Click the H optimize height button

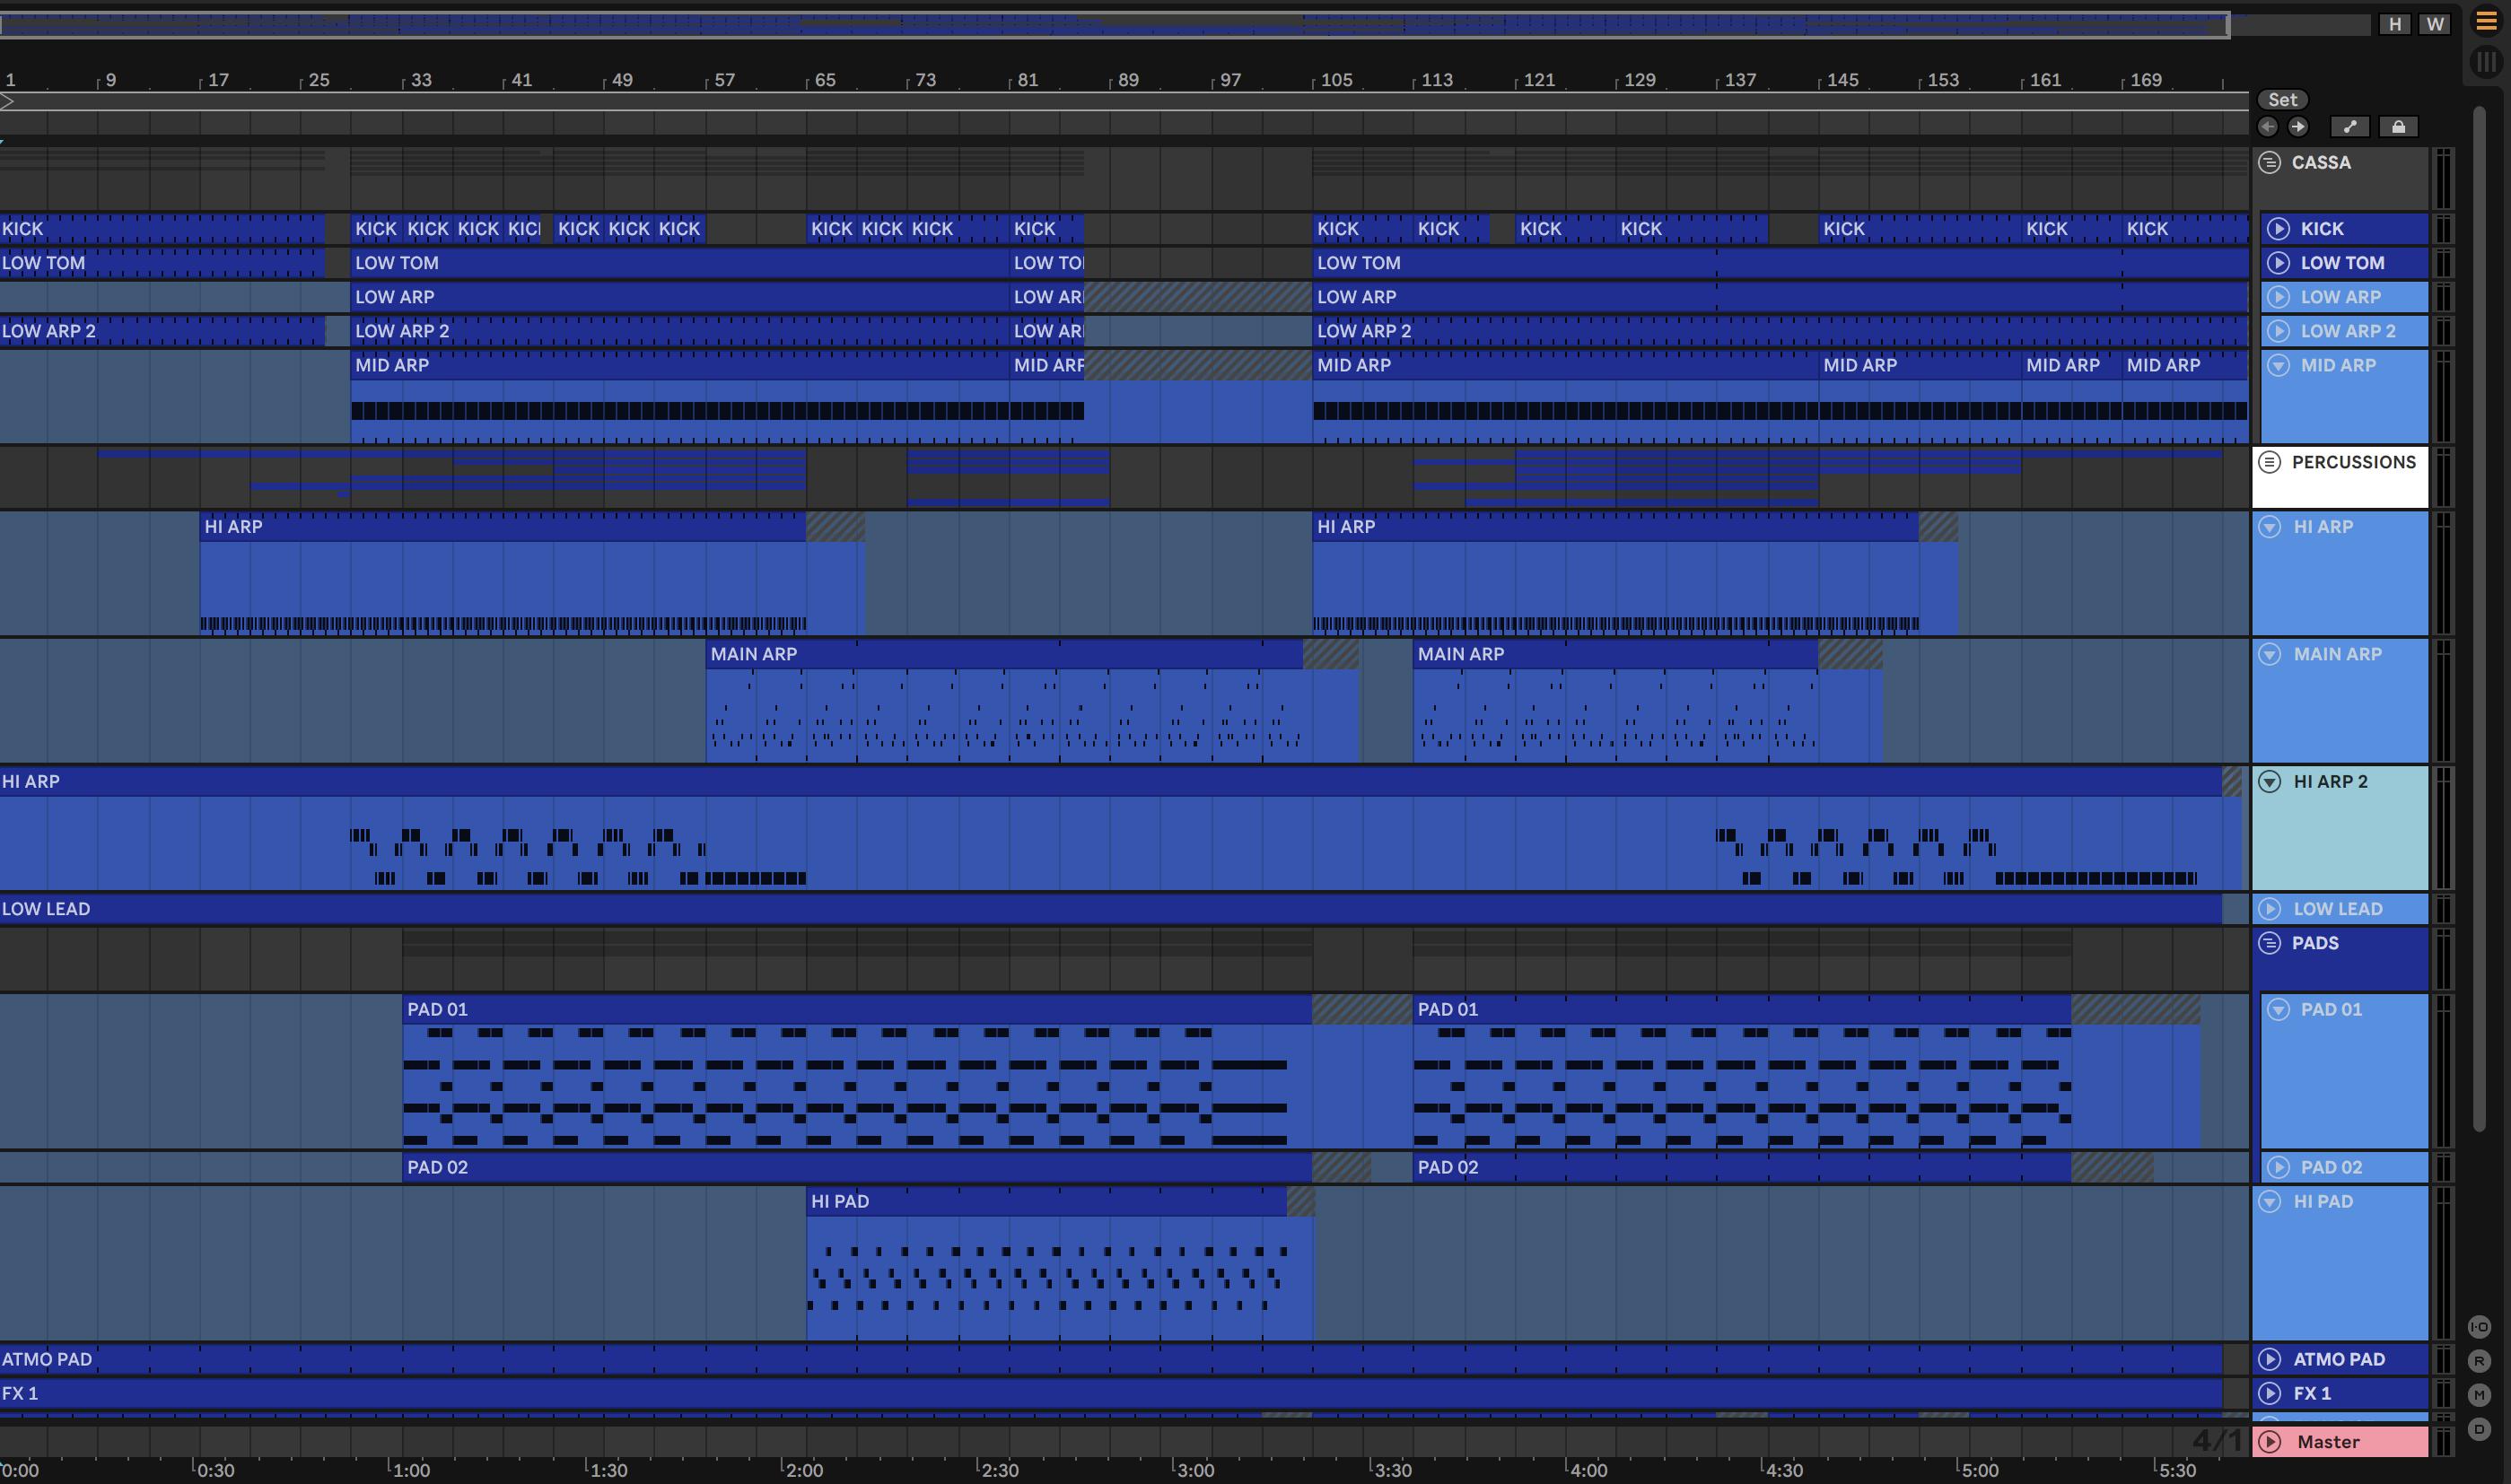point(2394,24)
